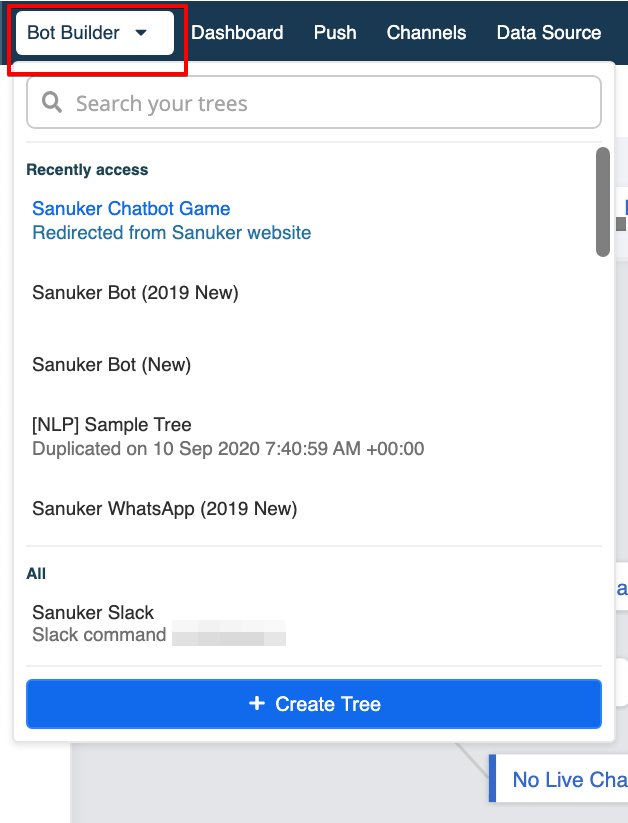Image resolution: width=628 pixels, height=823 pixels.
Task: Click the Create Tree button
Action: [x=314, y=703]
